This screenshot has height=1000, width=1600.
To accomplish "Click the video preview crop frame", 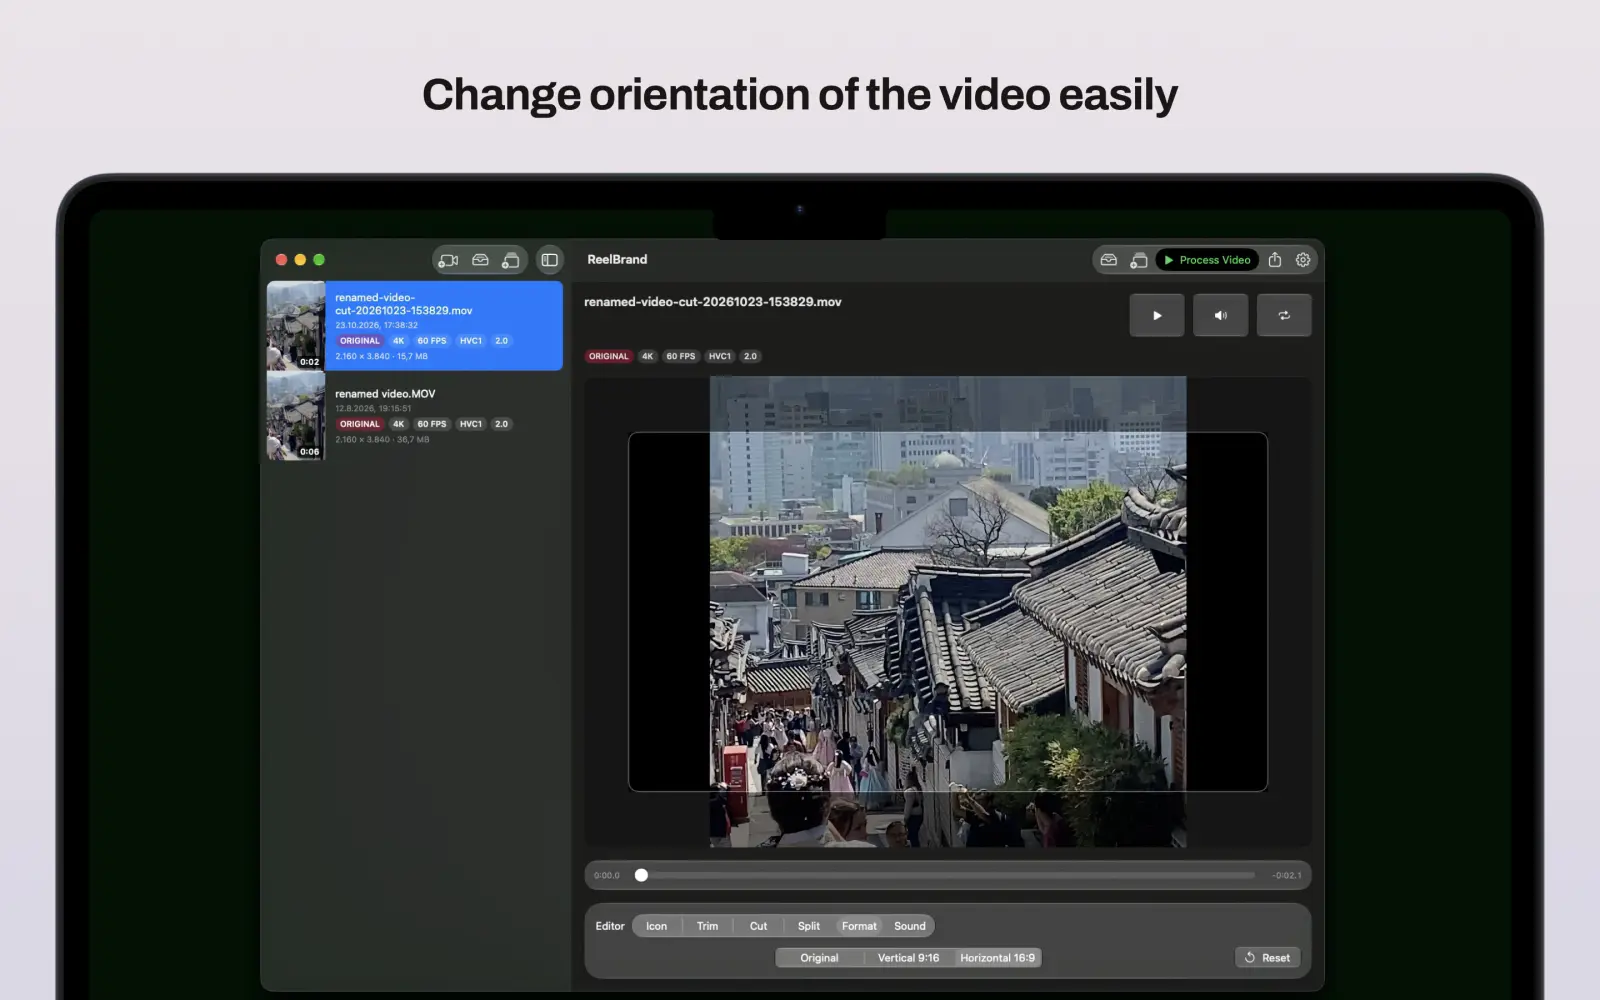I will [x=947, y=612].
